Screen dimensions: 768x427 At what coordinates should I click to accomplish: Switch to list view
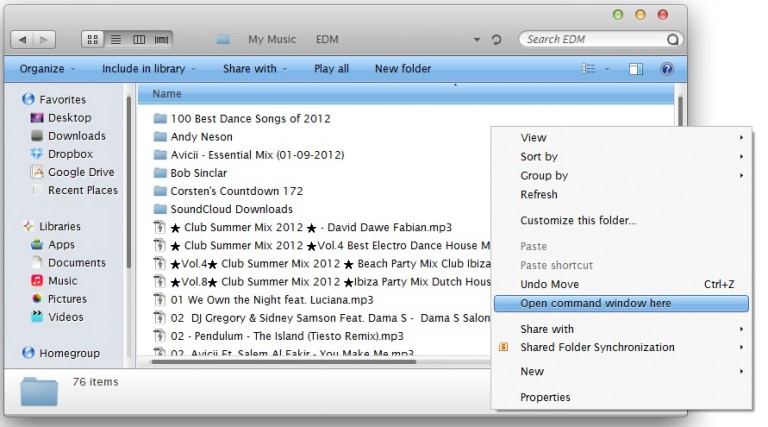click(116, 39)
